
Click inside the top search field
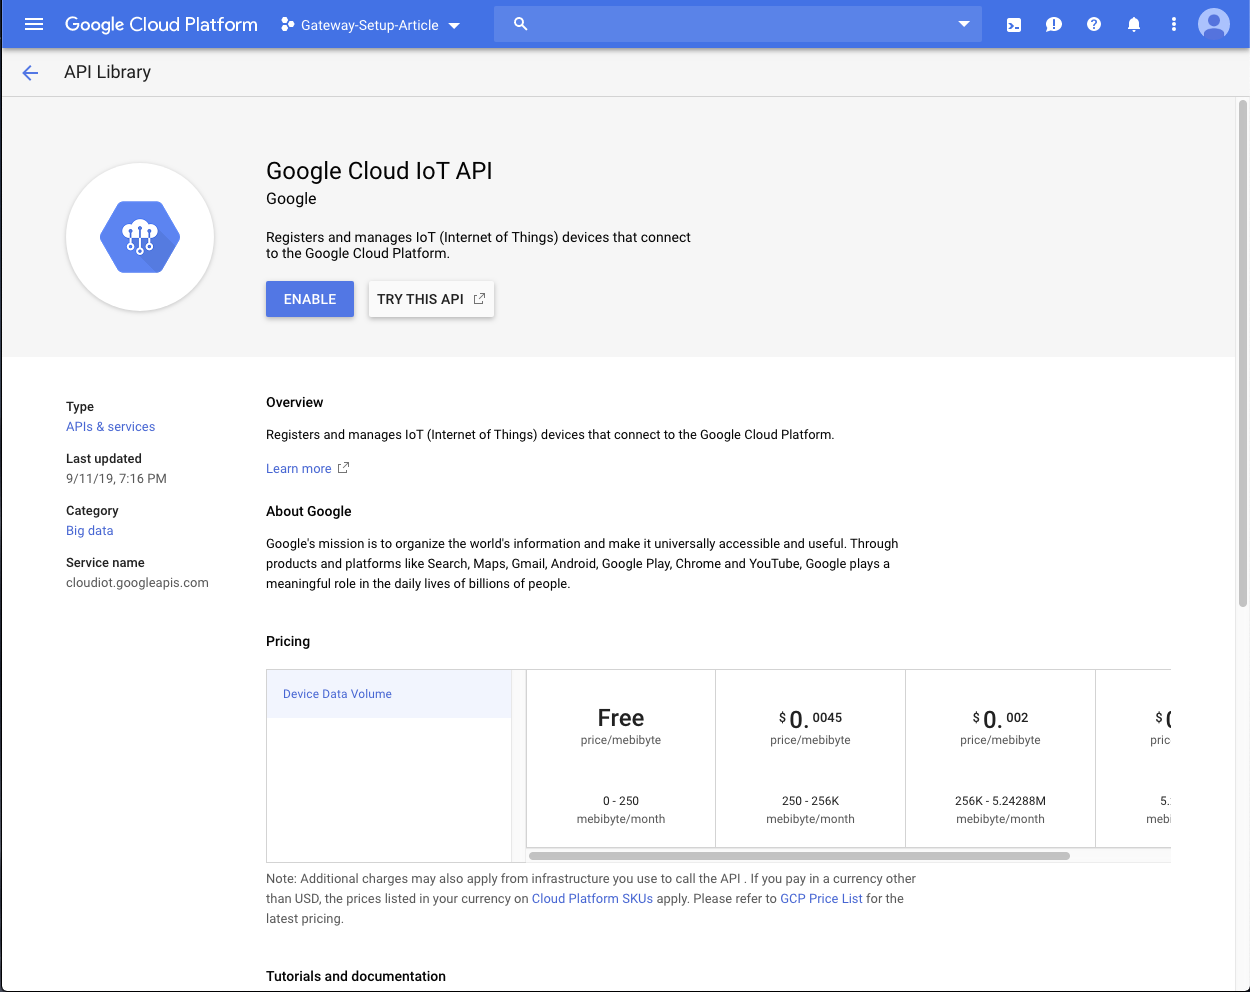[x=740, y=24]
